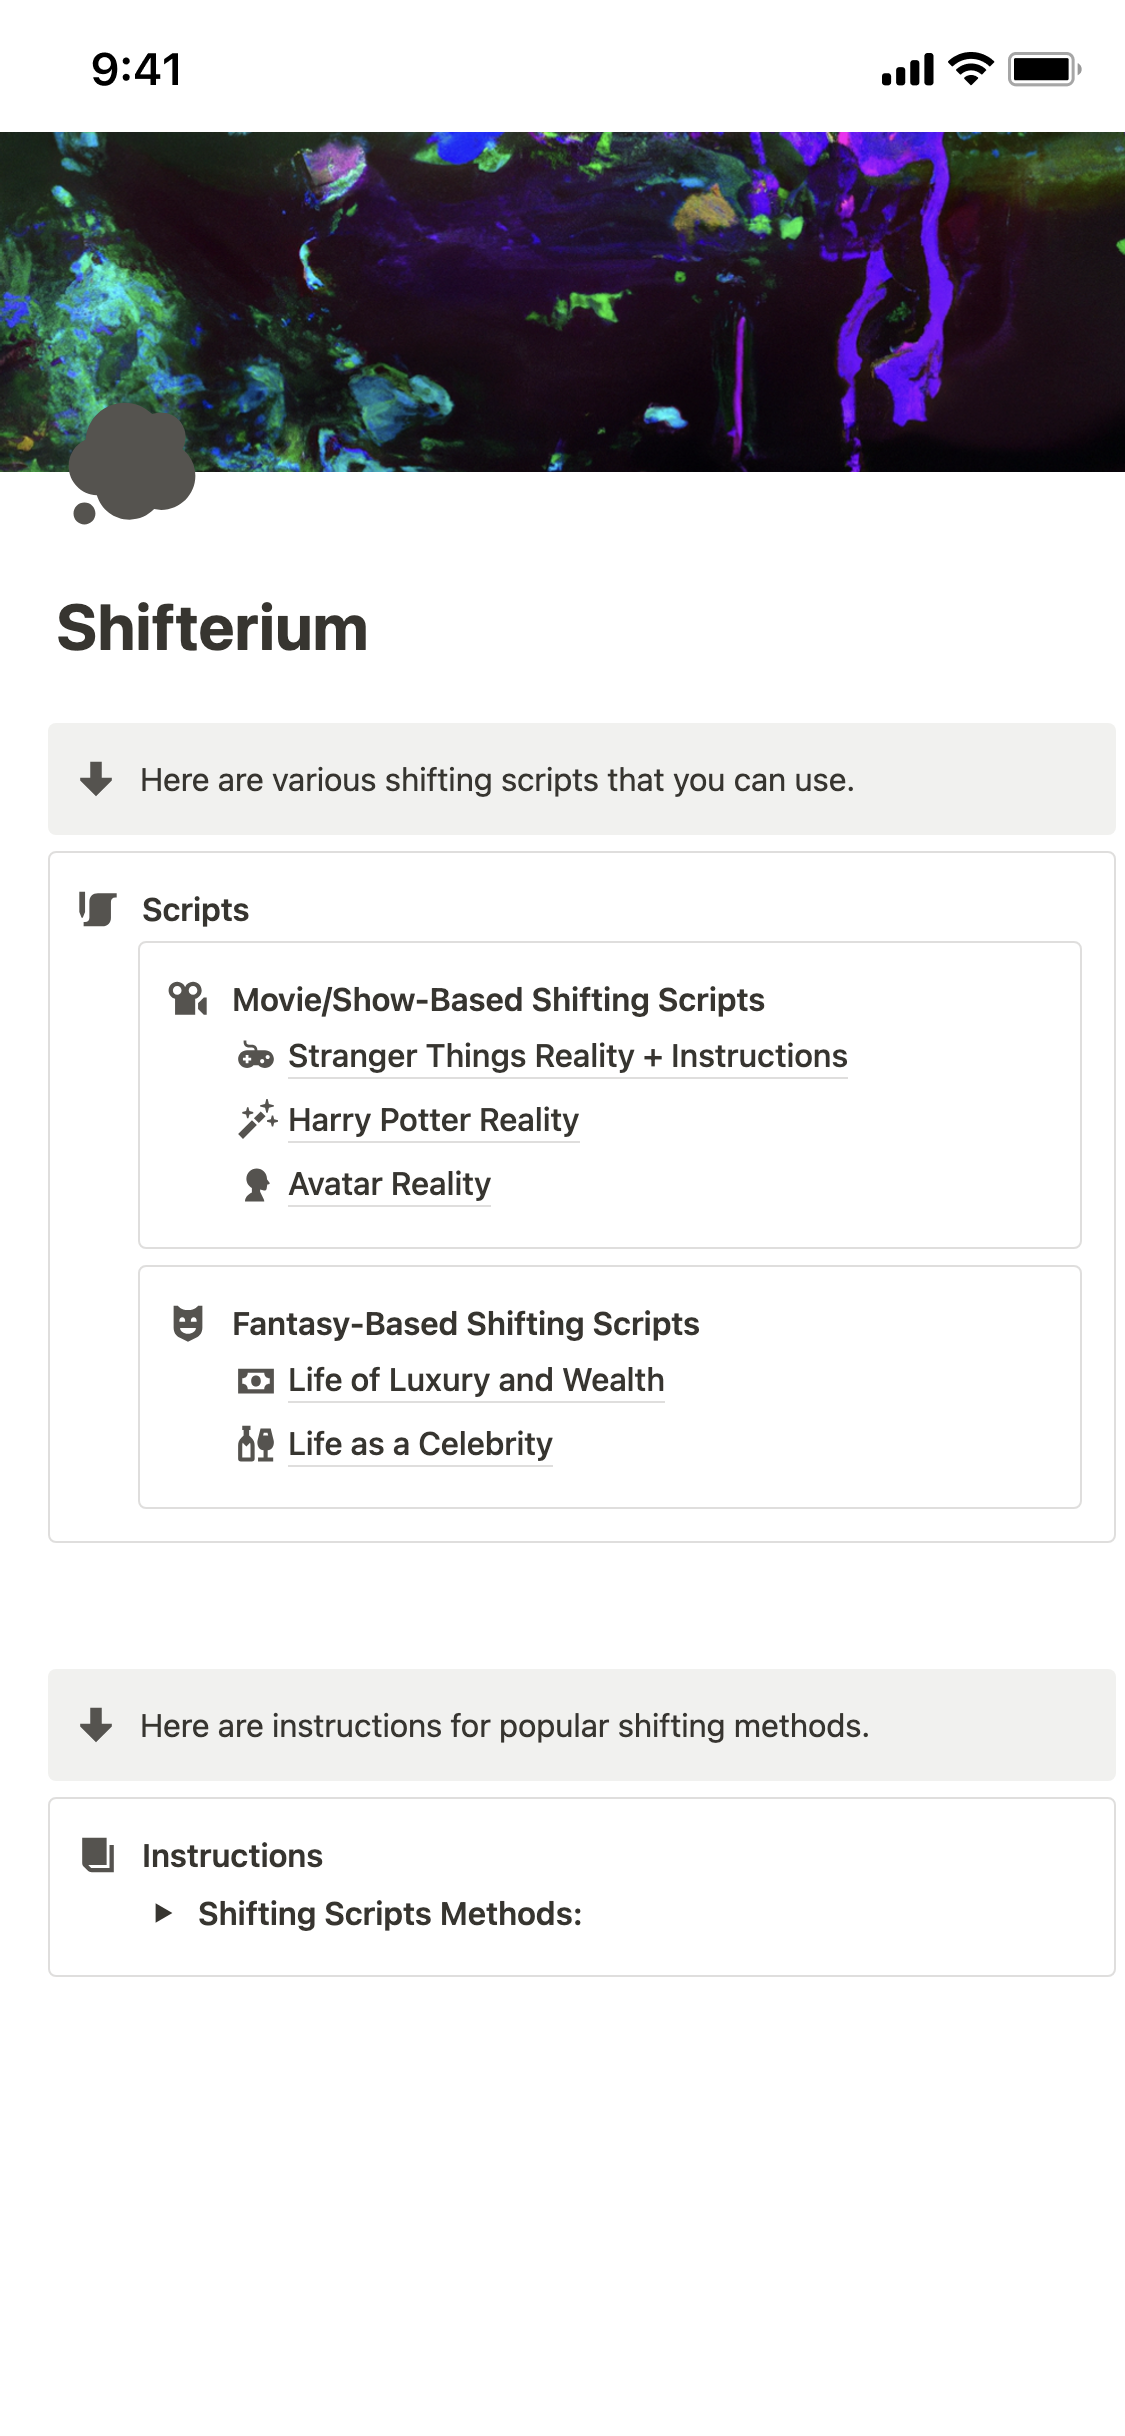Click the money bill icon
Viewport: 1125px width, 2436px height.
tap(256, 1381)
